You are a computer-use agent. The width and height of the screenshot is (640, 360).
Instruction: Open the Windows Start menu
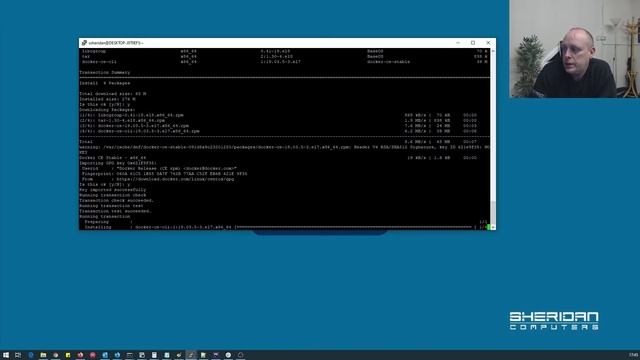pos(6,355)
